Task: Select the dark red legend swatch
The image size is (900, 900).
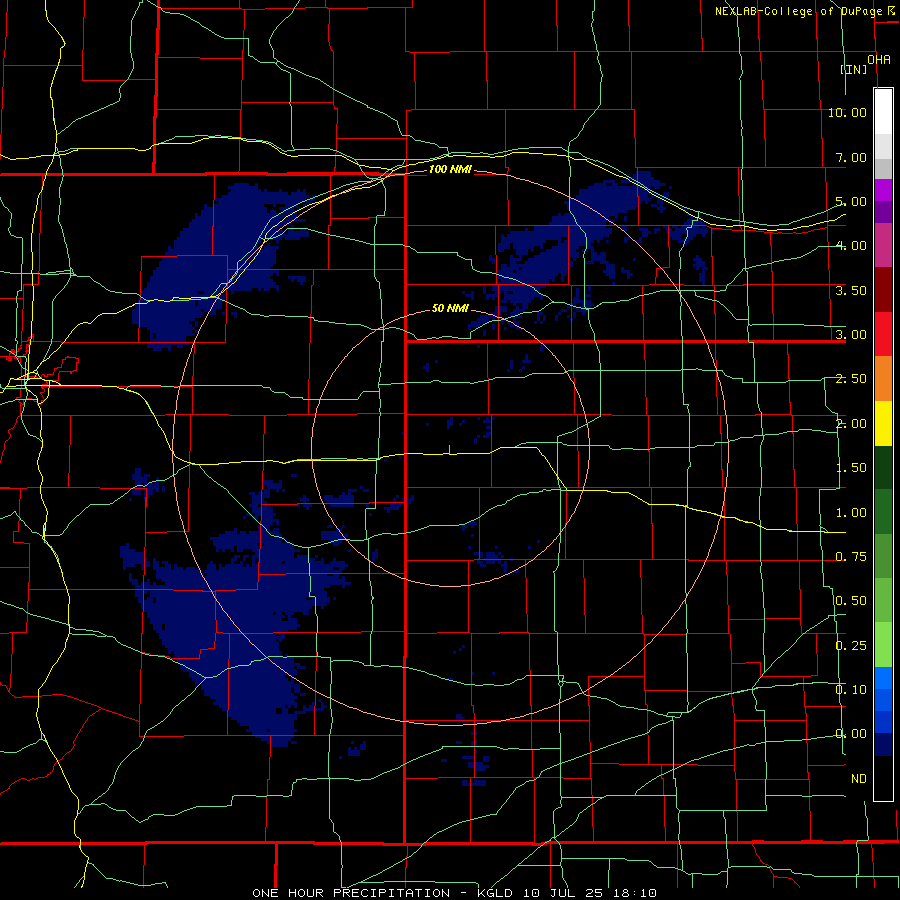Action: pos(883,289)
